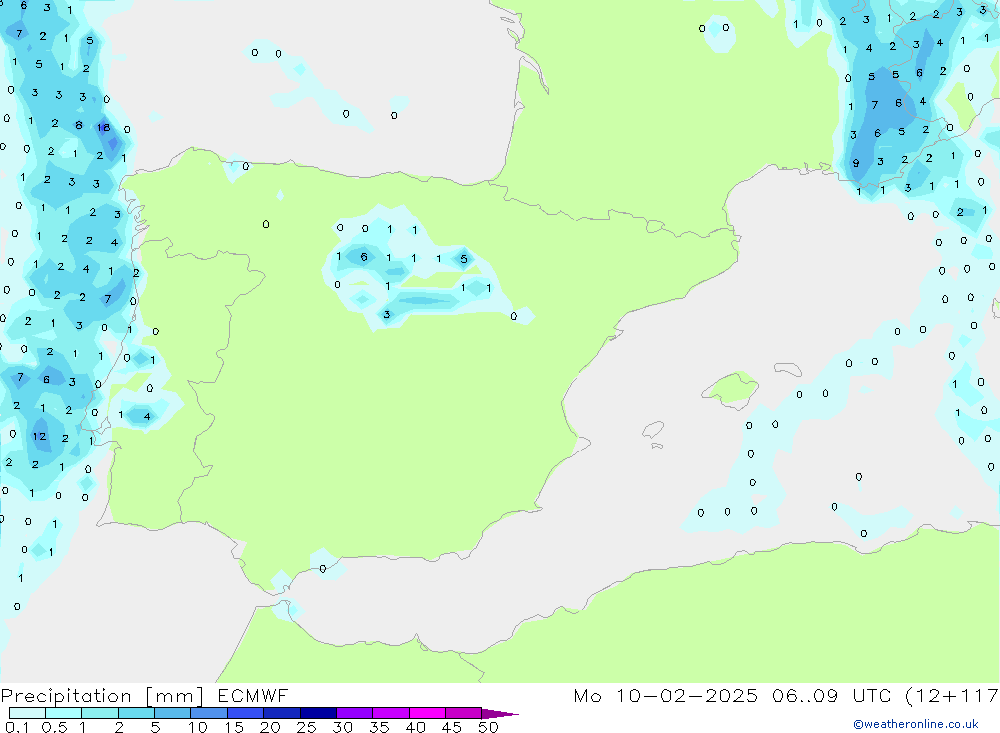This screenshot has width=1000, height=733.
Task: Select the 2–5 mm legend color swatch
Action: pyautogui.click(x=136, y=713)
